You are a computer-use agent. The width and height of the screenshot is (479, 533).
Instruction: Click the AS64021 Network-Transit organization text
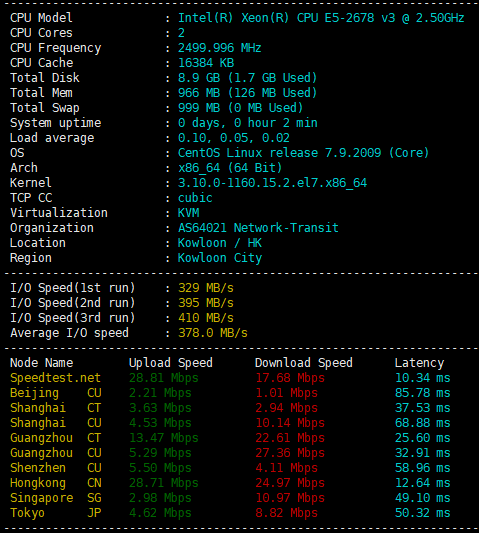258,228
